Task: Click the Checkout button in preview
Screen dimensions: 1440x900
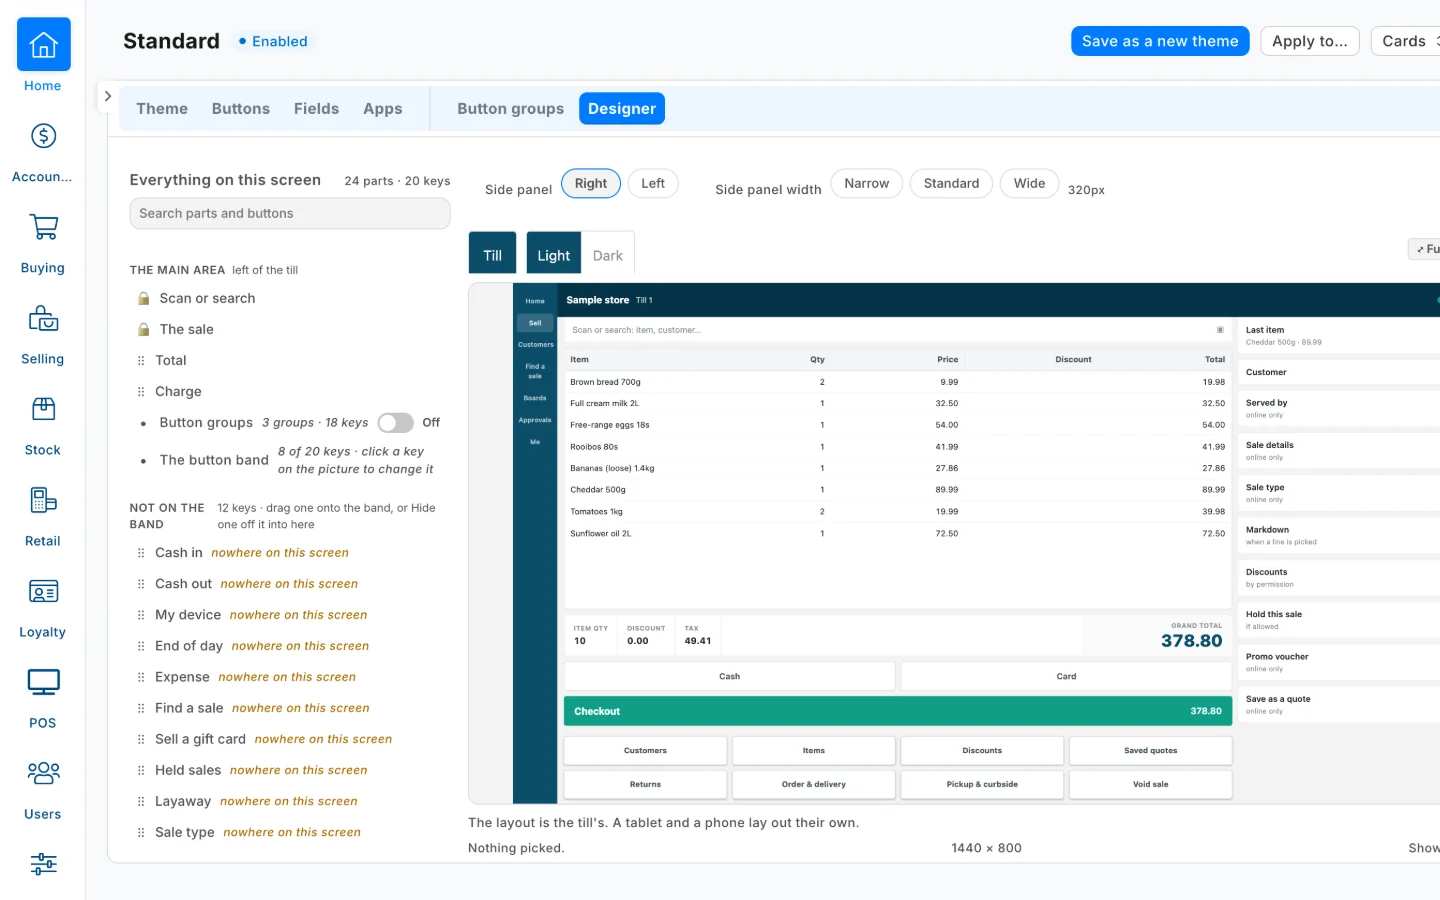Action: coord(898,711)
